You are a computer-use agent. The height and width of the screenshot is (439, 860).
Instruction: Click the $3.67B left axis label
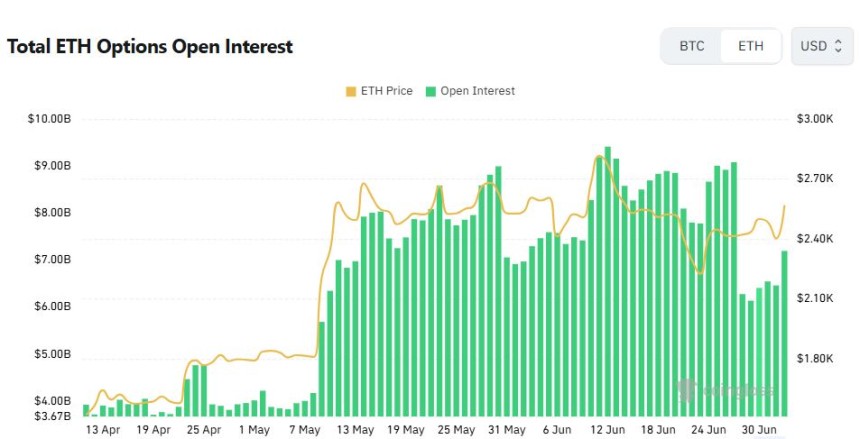[x=53, y=415]
